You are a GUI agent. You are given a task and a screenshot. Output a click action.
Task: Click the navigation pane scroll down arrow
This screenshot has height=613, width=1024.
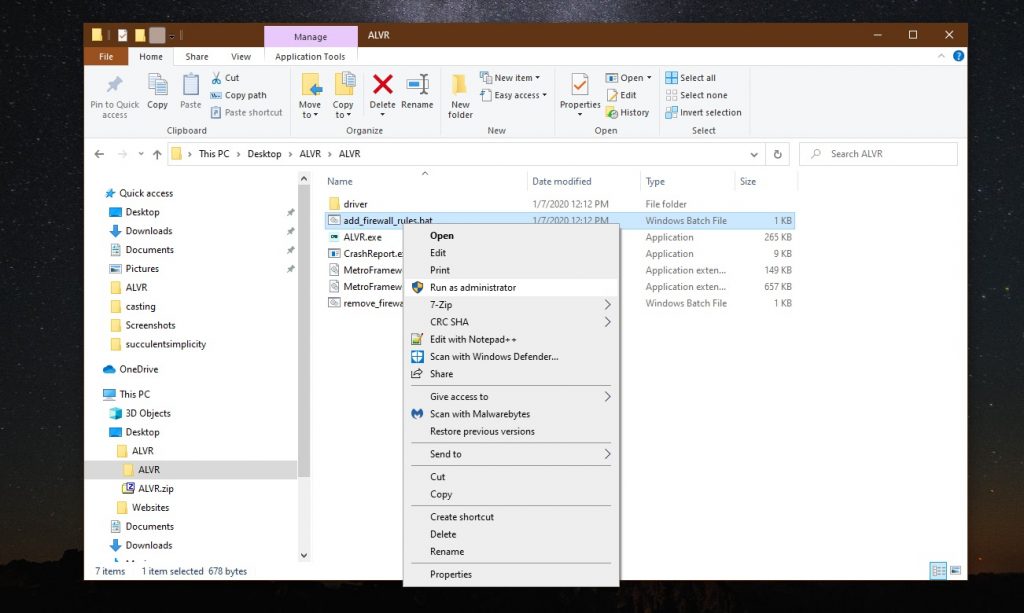(x=304, y=556)
